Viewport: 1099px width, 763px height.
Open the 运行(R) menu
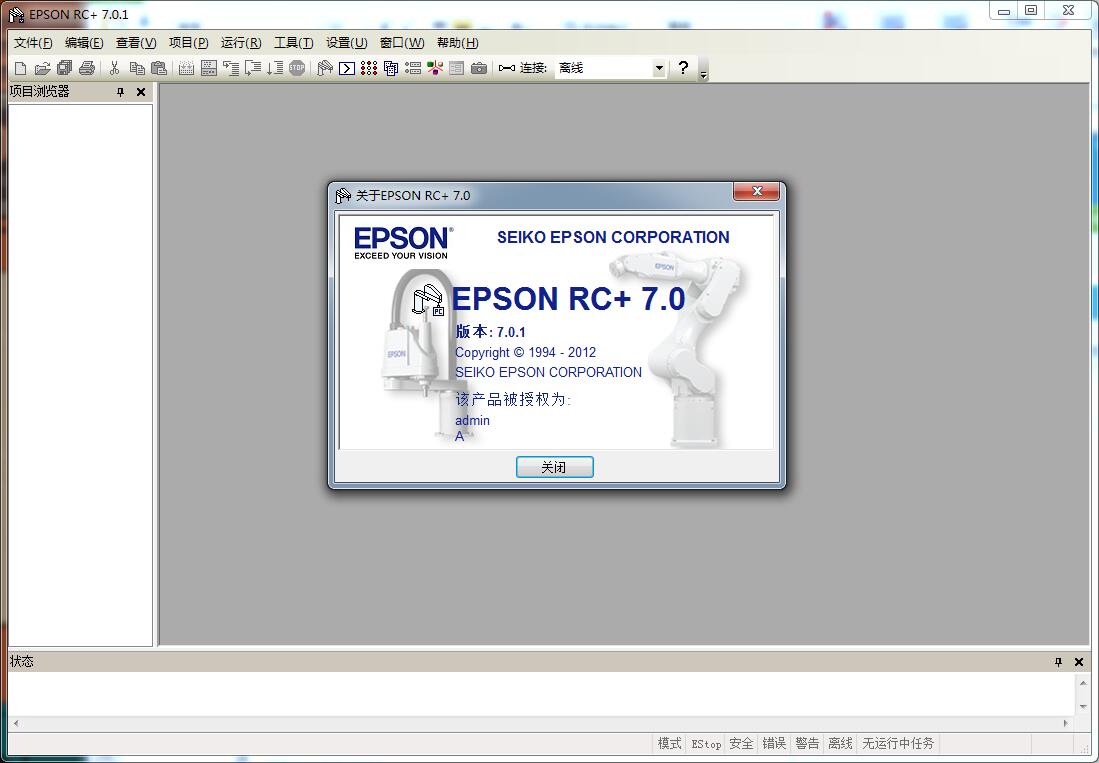point(241,43)
